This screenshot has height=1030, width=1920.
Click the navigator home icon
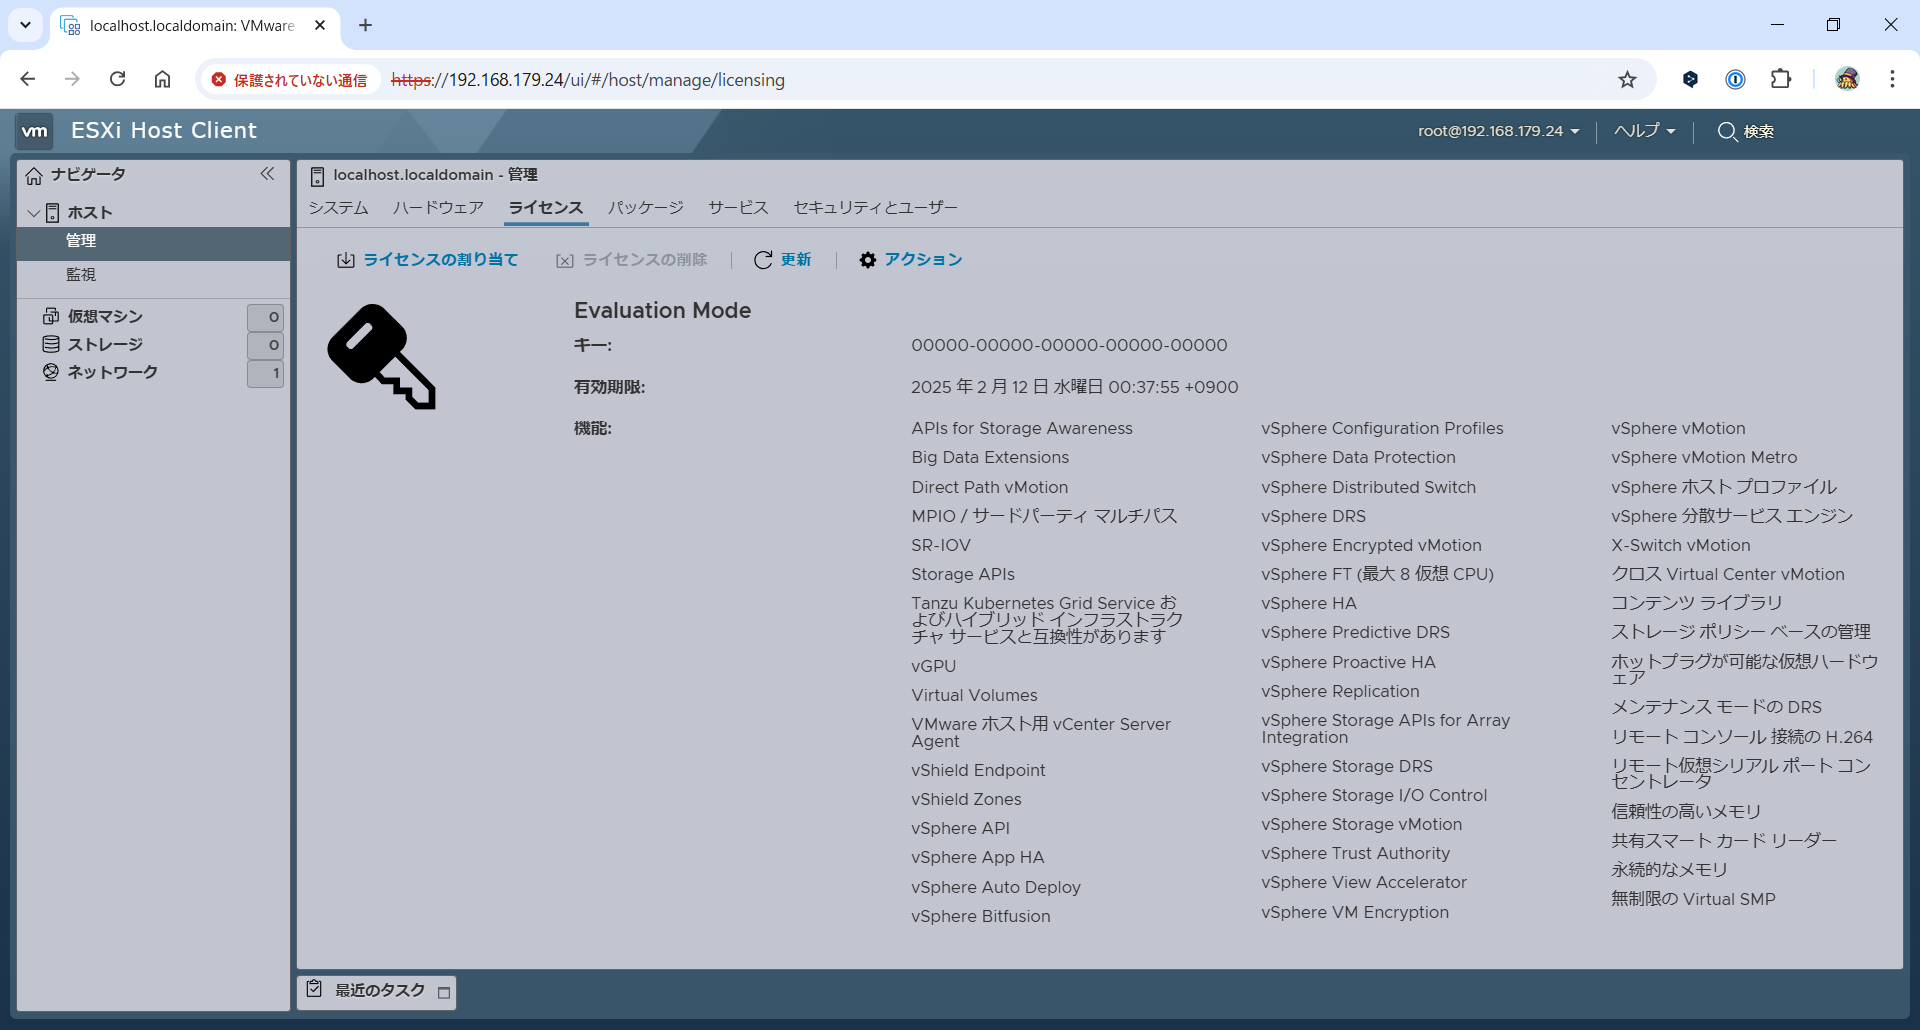coord(34,176)
